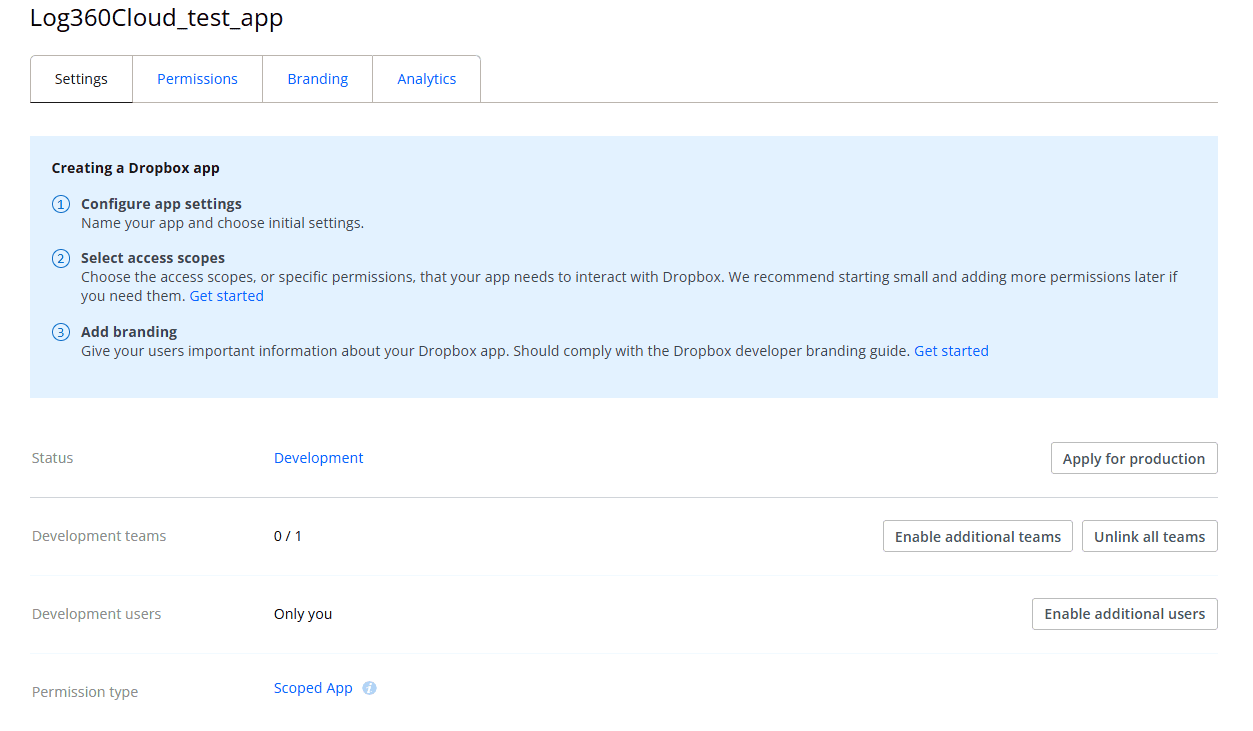The height and width of the screenshot is (731, 1253).
Task: Open the Scoped App link
Action: tap(313, 688)
